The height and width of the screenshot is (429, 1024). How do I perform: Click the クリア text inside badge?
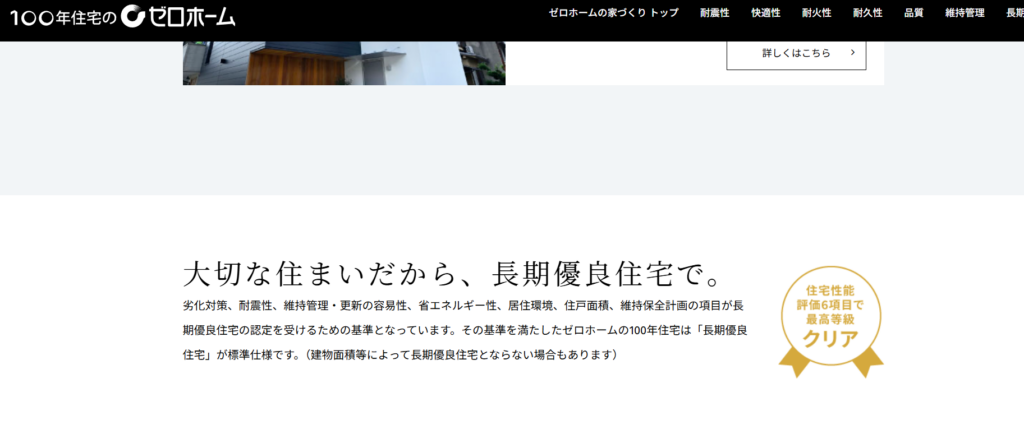pos(830,337)
